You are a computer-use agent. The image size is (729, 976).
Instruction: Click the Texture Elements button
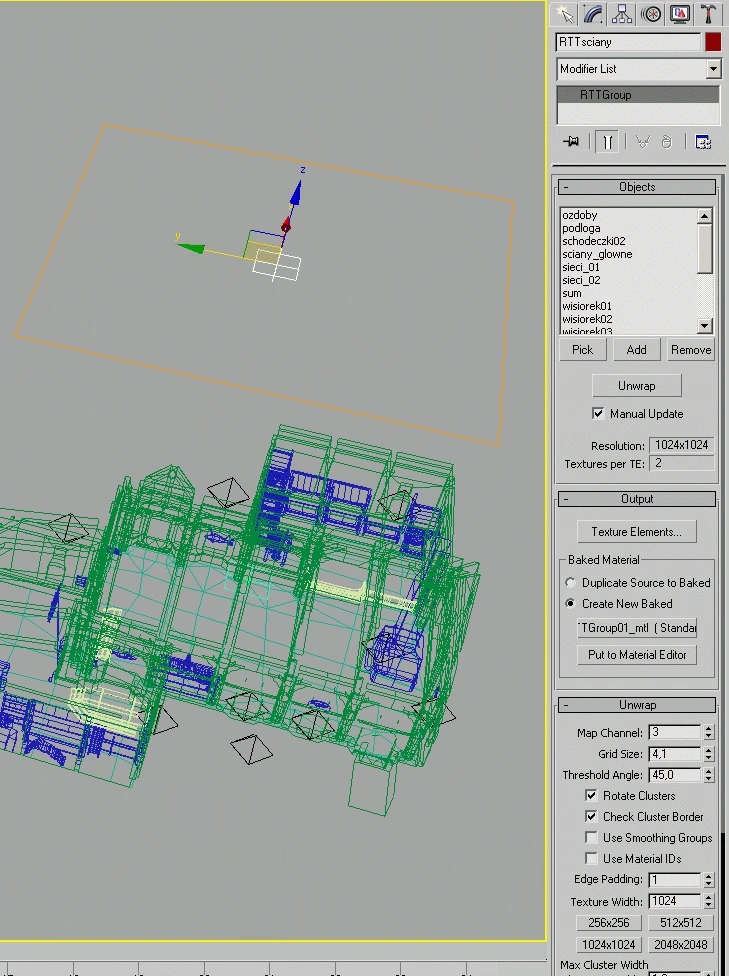(636, 532)
